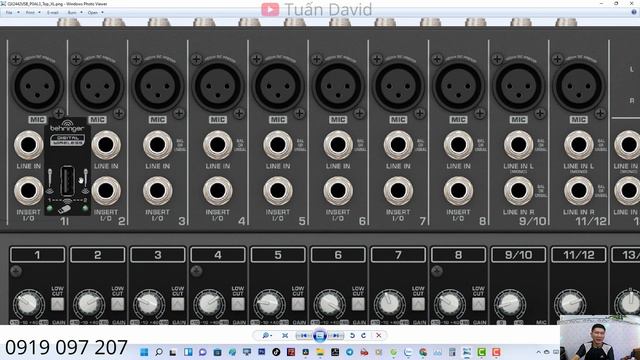The width and height of the screenshot is (640, 360).
Task: Open Photo Viewer help question-mark icon
Action: click(634, 12)
